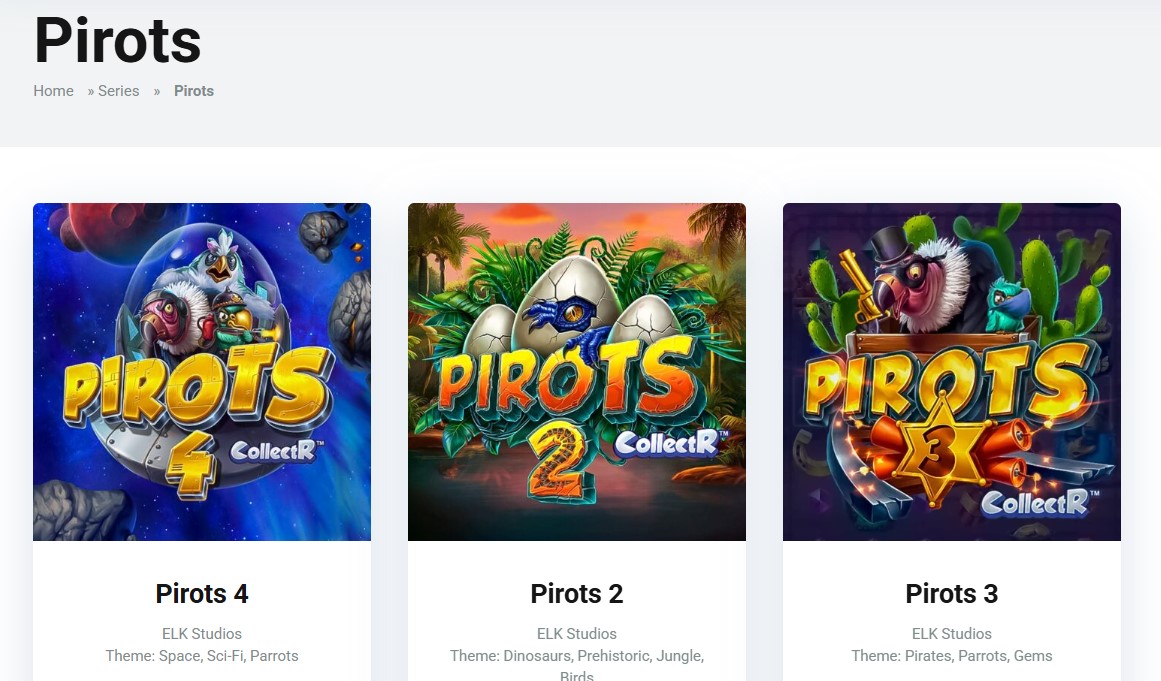Click the CollectR logo on Pirots 3 artwork
Screen dimensions: 1161x681
1037,502
